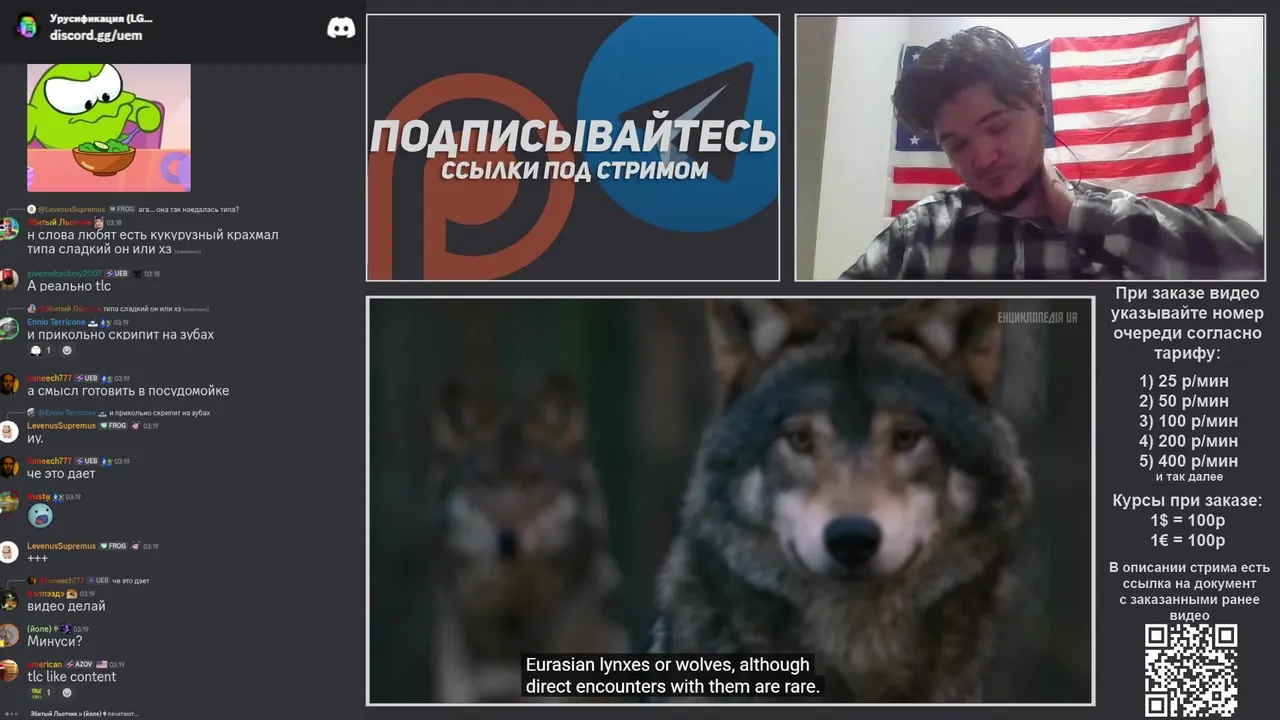1280x720 pixels.
Task: Click the 'ЕНЦИКЛОПЕДІЯ UA' label in the video
Action: coord(1038,317)
